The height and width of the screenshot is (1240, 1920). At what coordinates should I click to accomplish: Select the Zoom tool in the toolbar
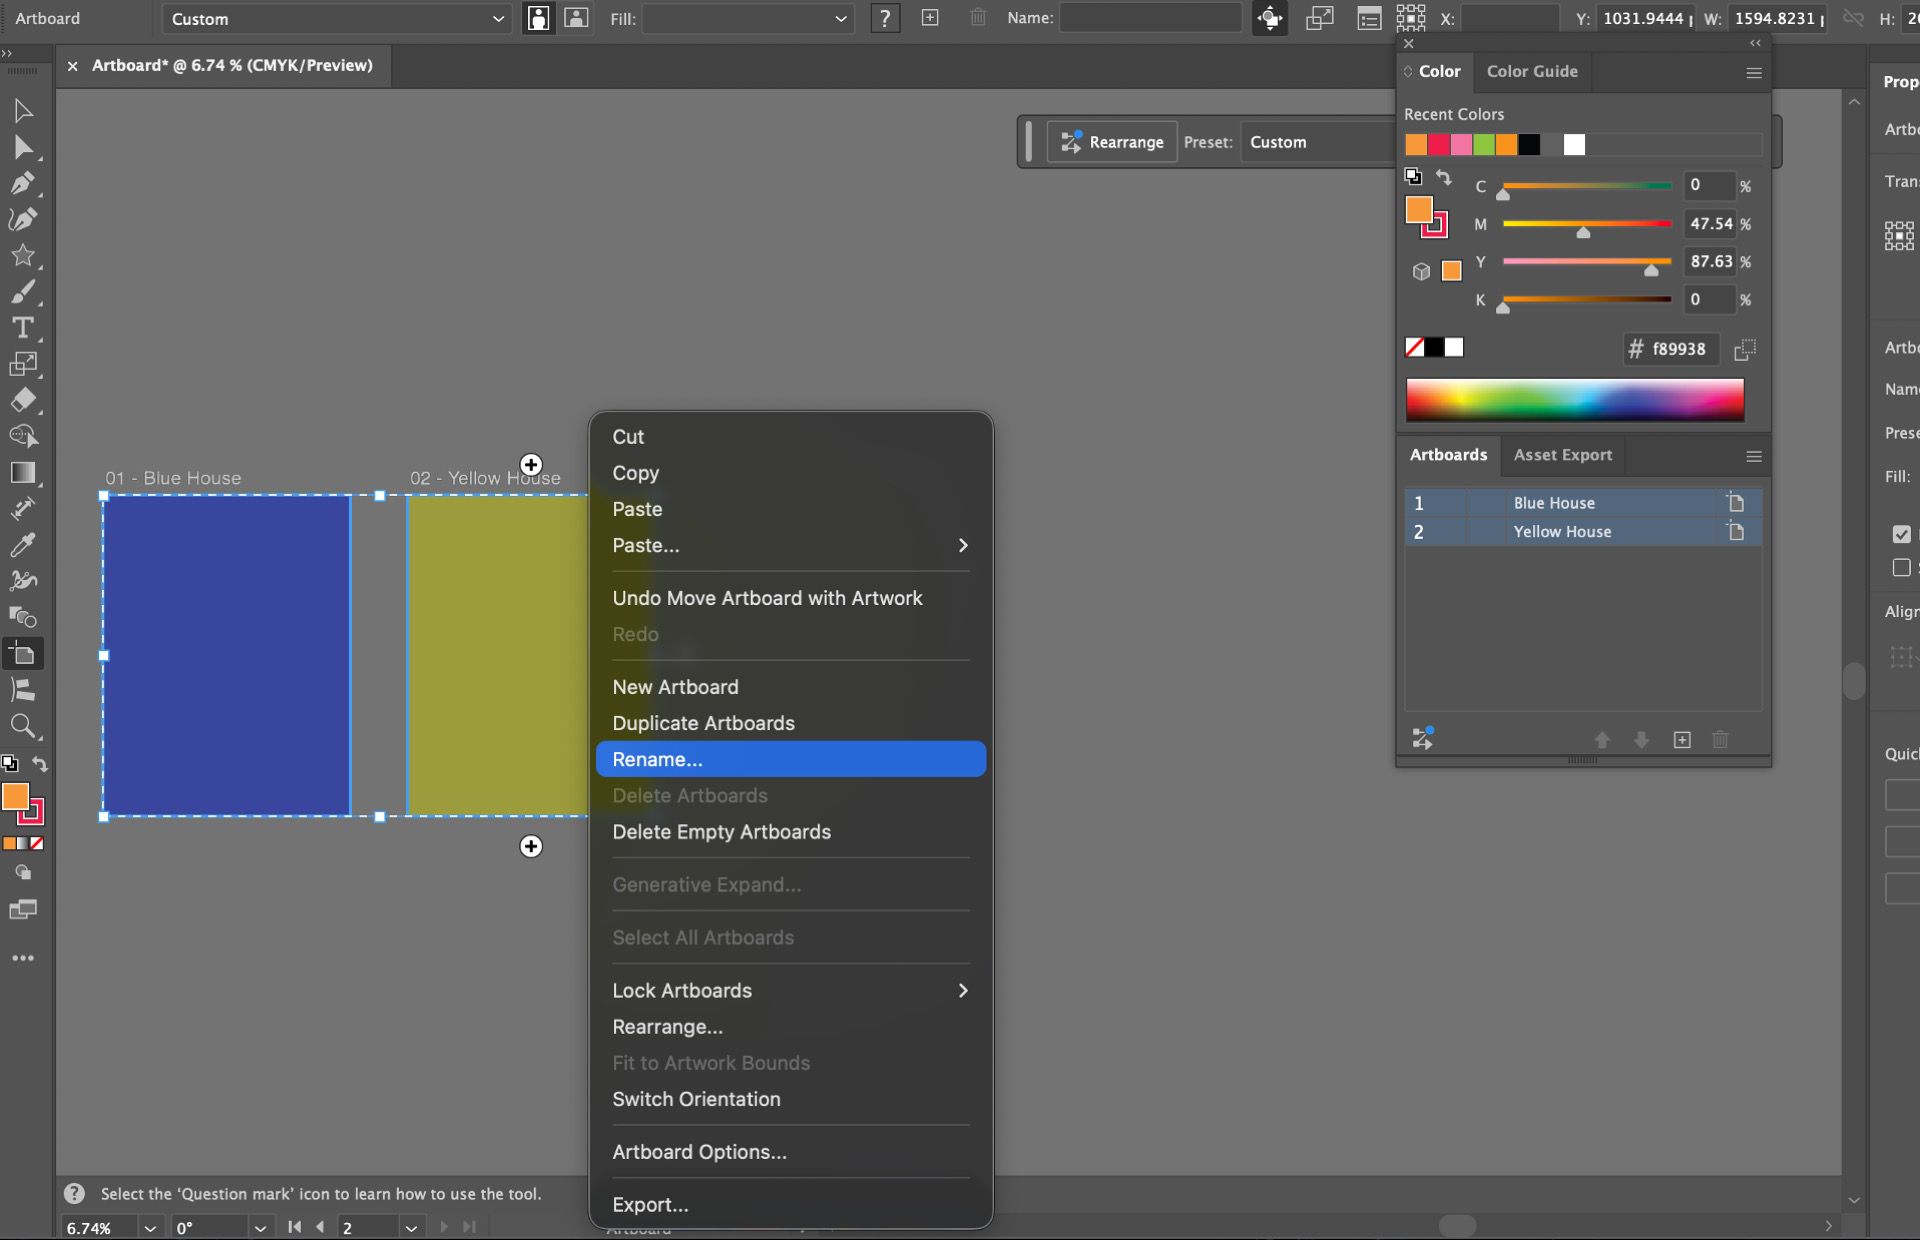(x=23, y=727)
